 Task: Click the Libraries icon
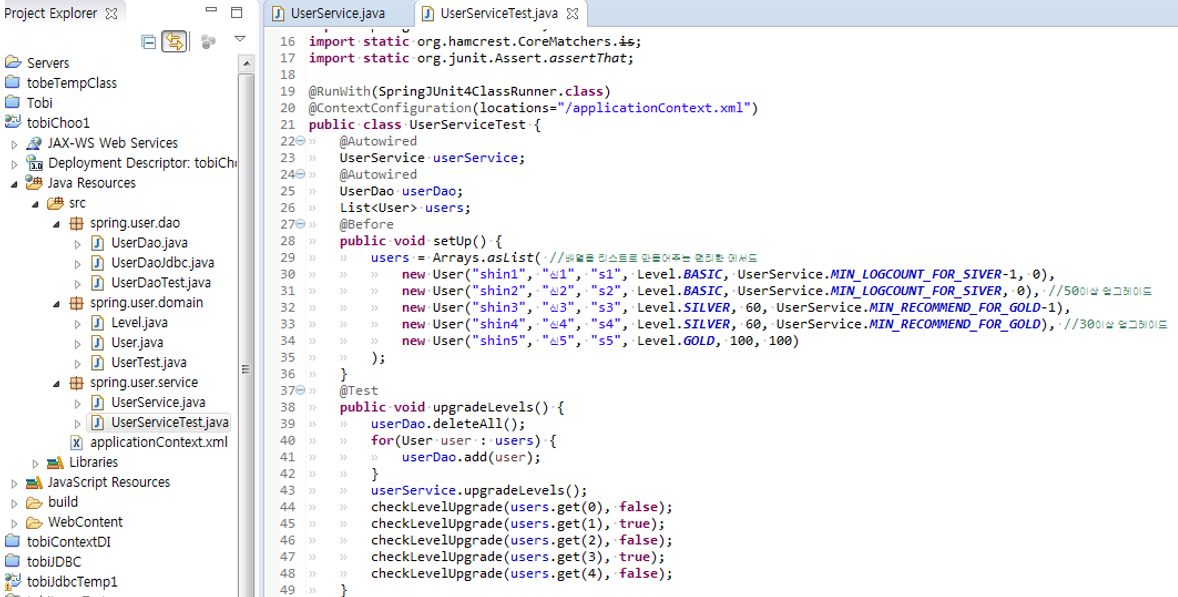pos(55,462)
